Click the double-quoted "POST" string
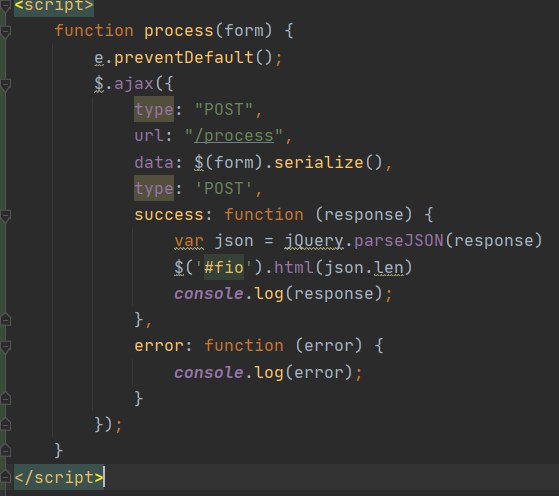This screenshot has width=559, height=496. 224,109
